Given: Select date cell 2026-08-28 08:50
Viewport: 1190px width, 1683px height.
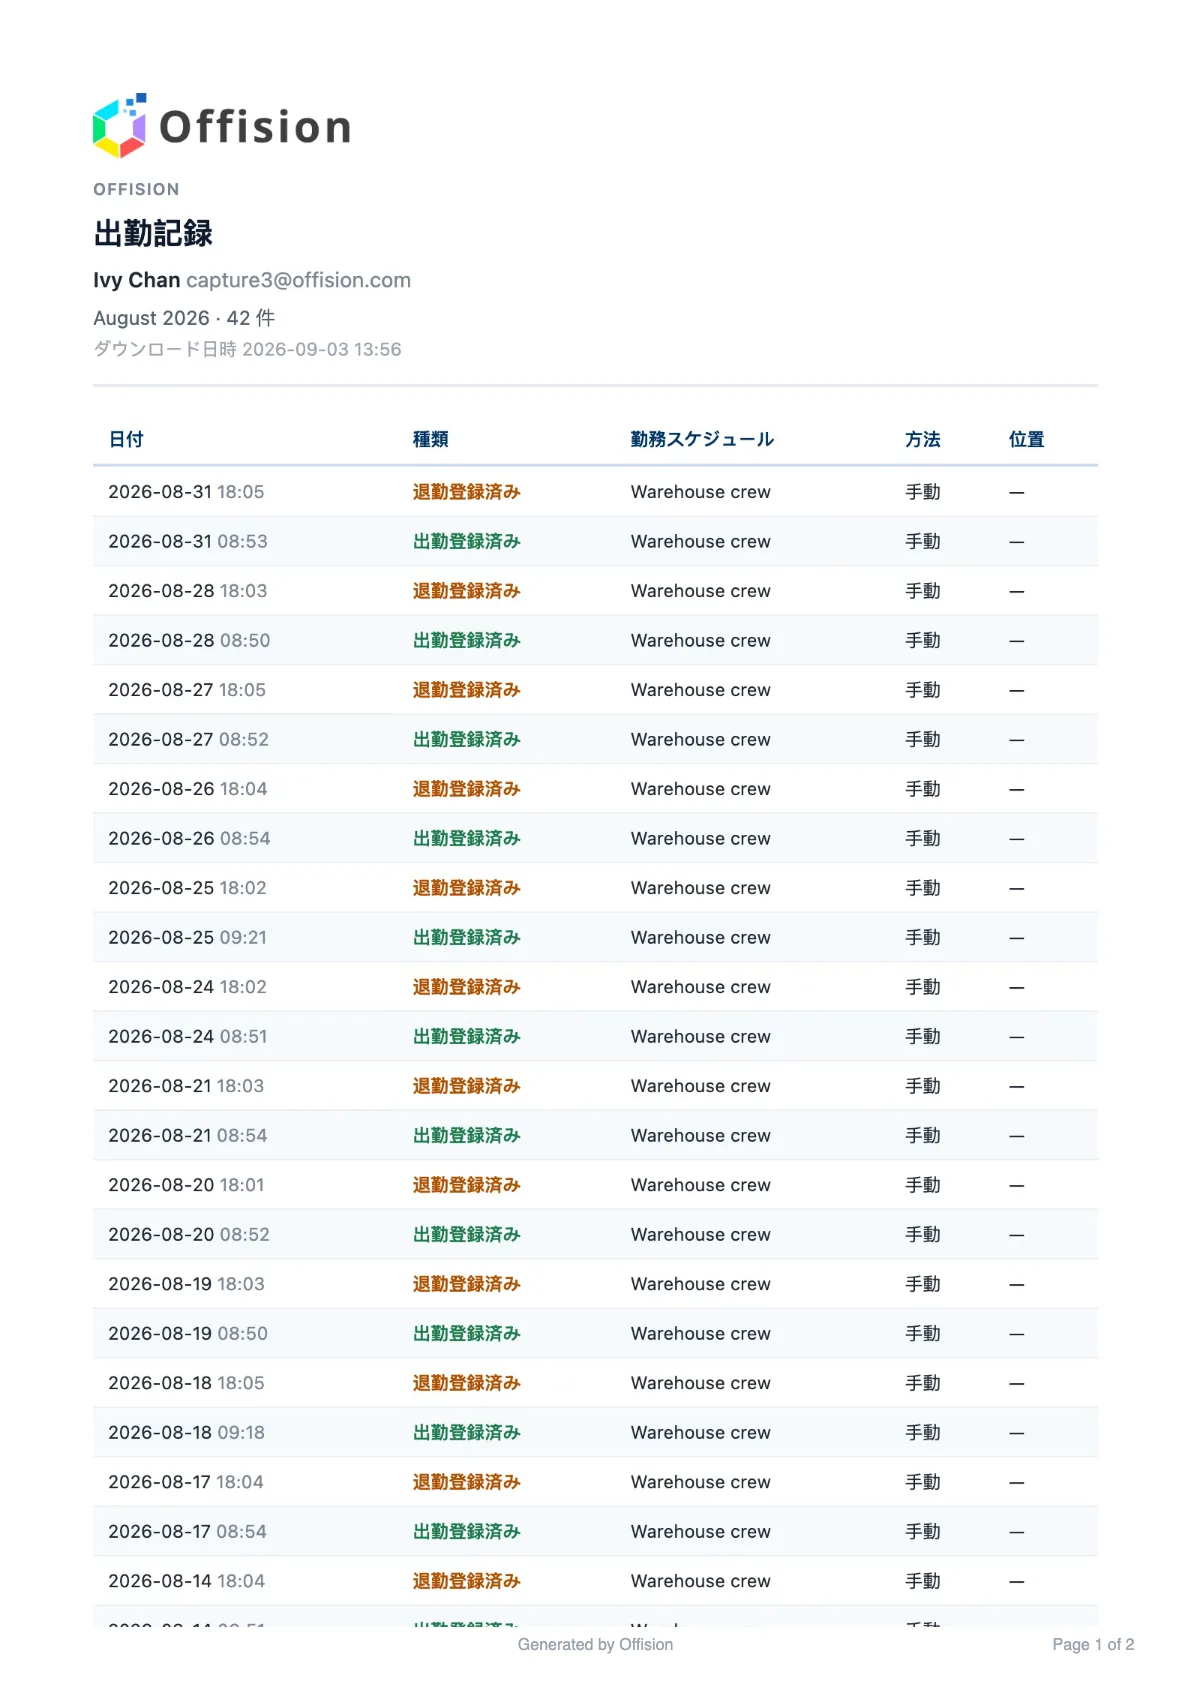Looking at the screenshot, I should (189, 640).
